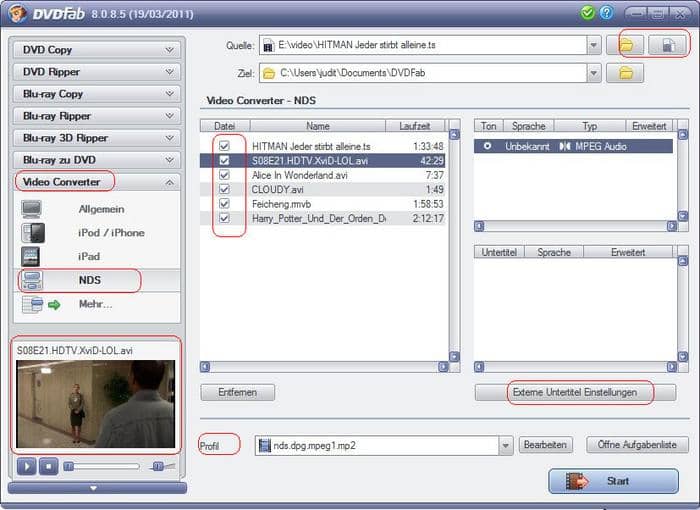Choose the Allgemein converter mode
The width and height of the screenshot is (700, 510).
[x=101, y=209]
